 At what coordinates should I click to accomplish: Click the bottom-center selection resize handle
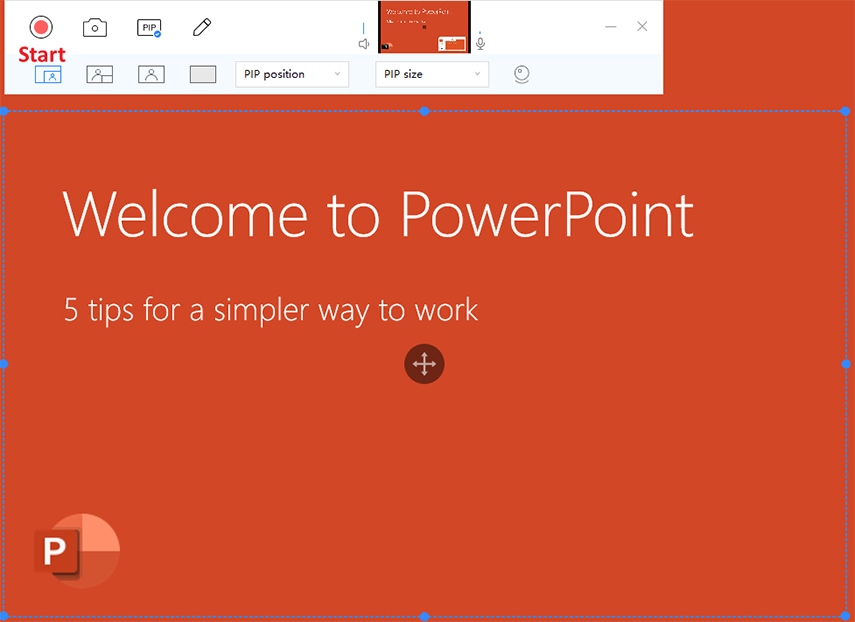[424, 617]
